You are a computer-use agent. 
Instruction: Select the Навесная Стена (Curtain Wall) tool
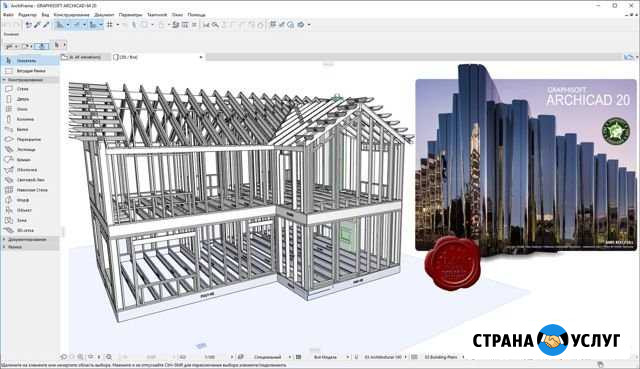tap(30, 190)
